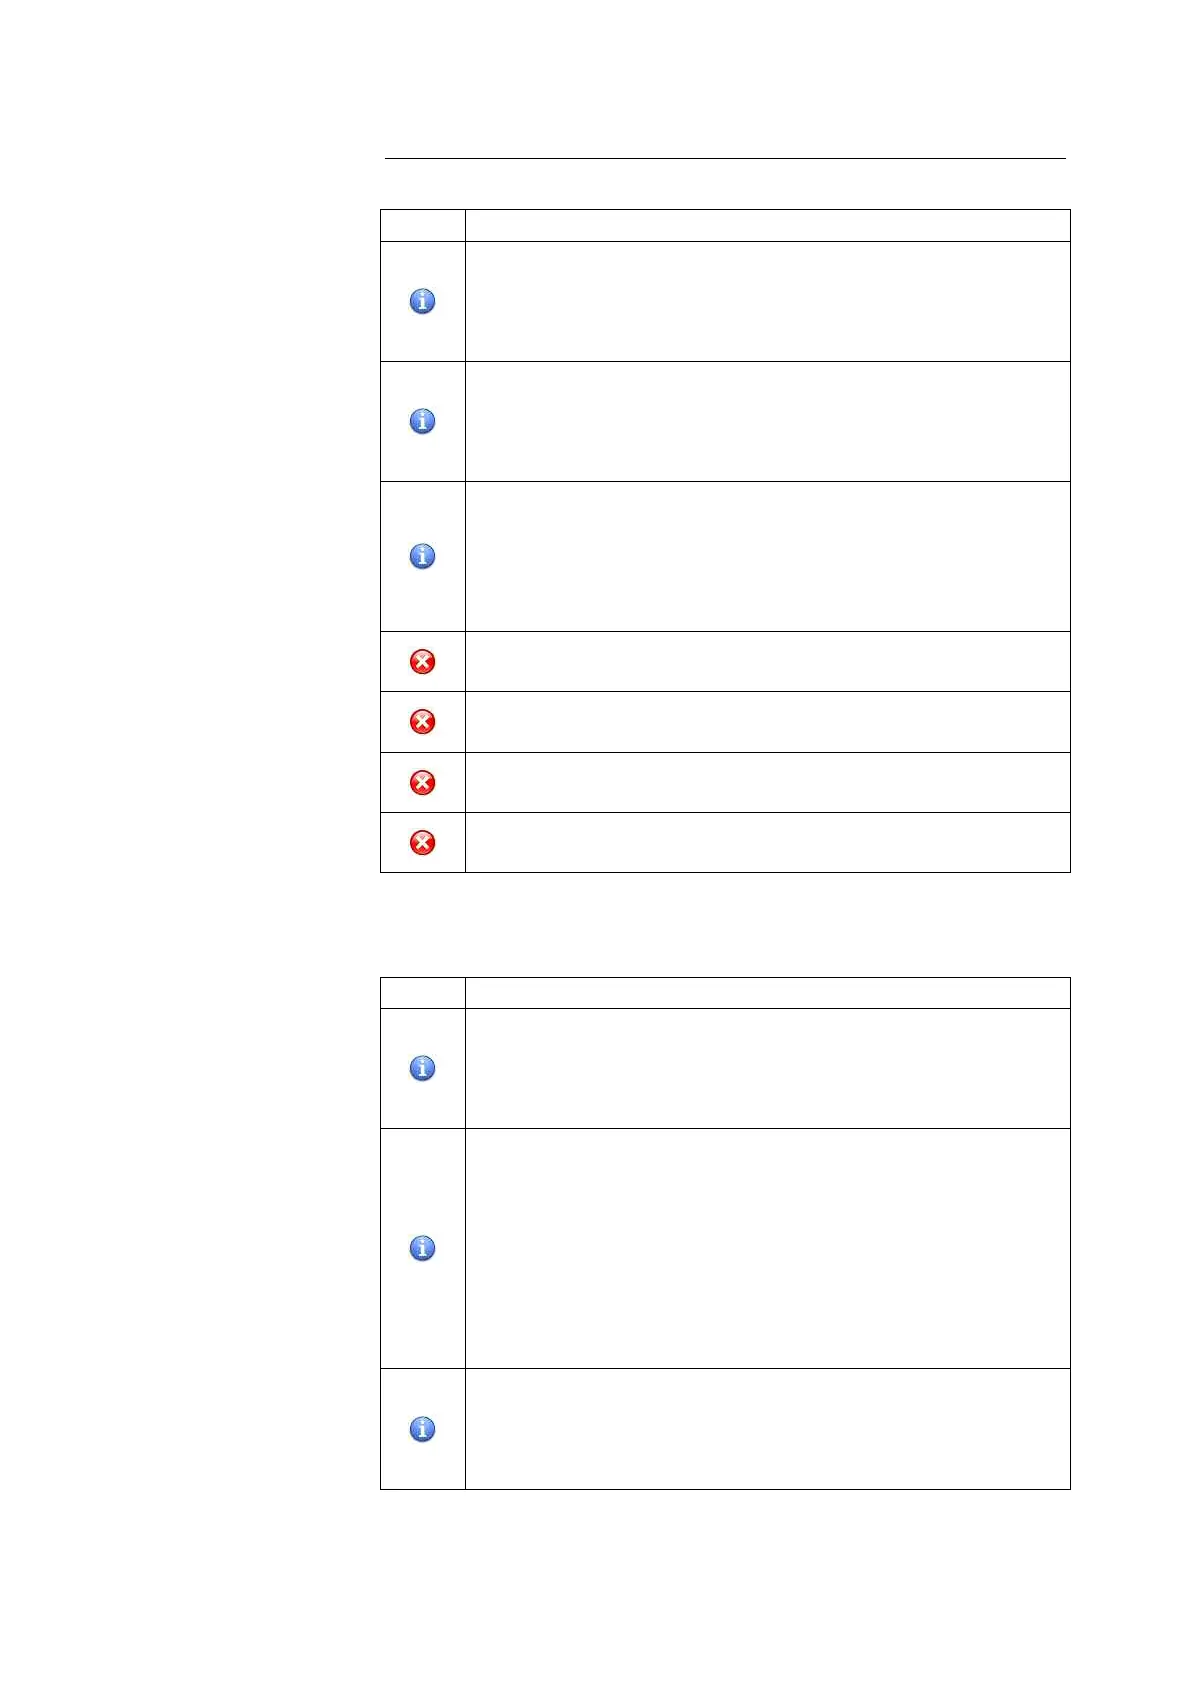The width and height of the screenshot is (1190, 1684).
Task: Click the second info icon in upper table
Action: (x=422, y=421)
